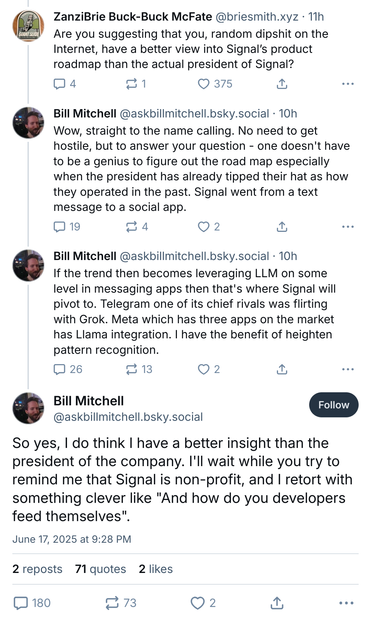Open more options on main post footer
Screen dimensions: 371x620
click(x=346, y=603)
